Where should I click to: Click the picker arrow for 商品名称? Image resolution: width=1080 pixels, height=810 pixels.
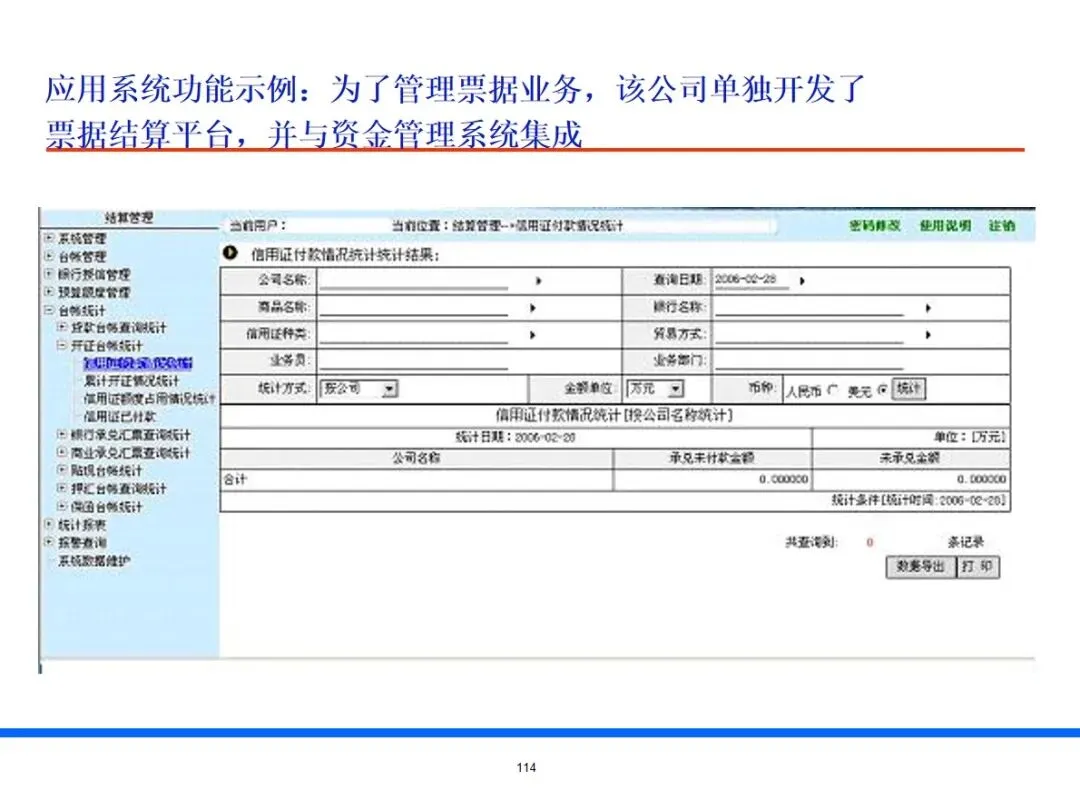(532, 308)
